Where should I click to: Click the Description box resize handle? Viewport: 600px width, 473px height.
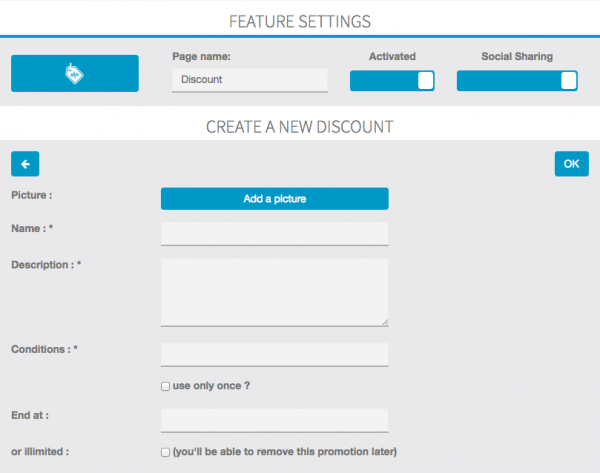coord(384,322)
